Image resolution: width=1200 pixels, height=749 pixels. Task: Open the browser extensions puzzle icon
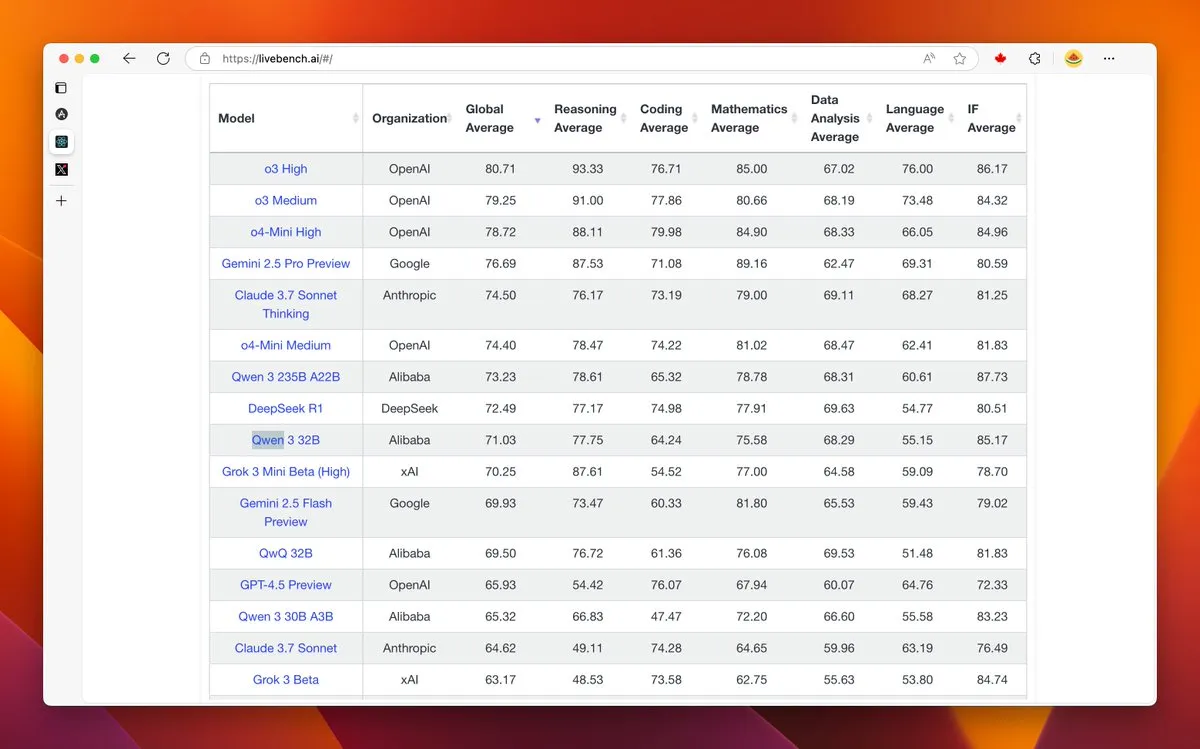1035,59
